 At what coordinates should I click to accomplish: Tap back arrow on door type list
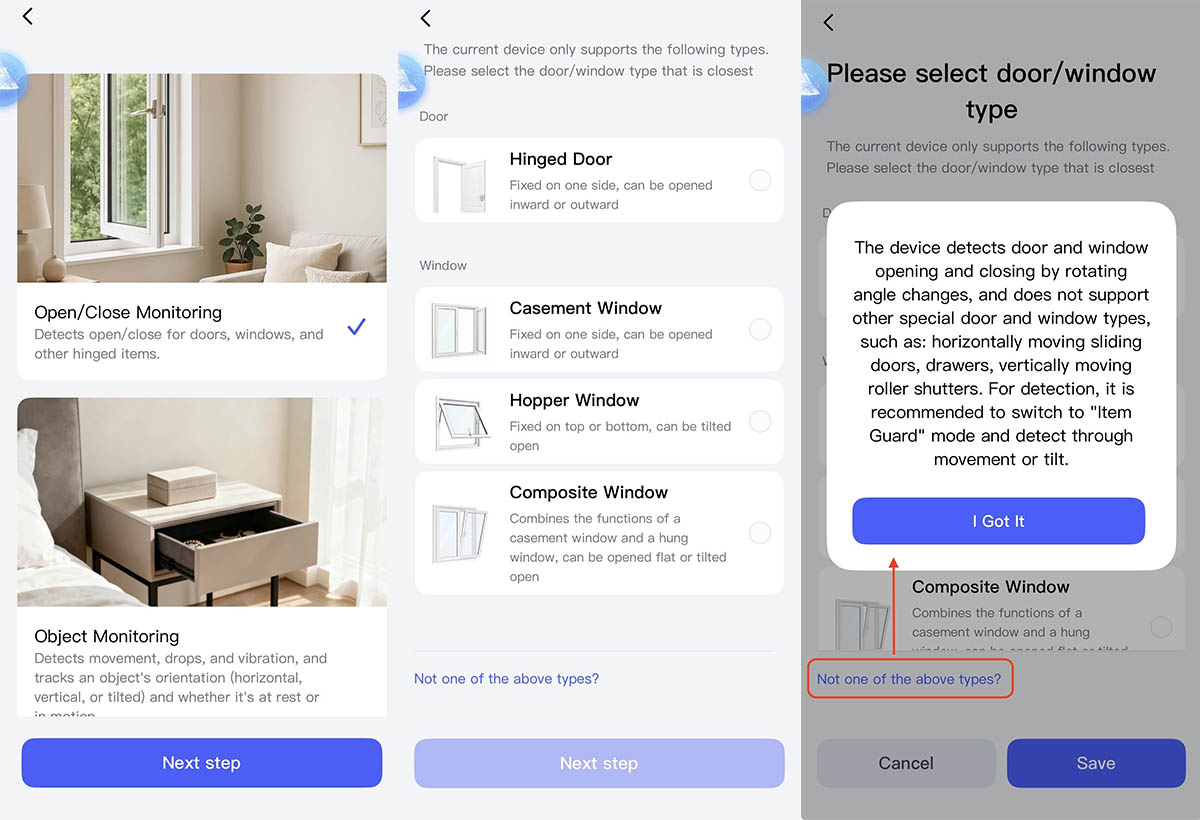[x=425, y=18]
